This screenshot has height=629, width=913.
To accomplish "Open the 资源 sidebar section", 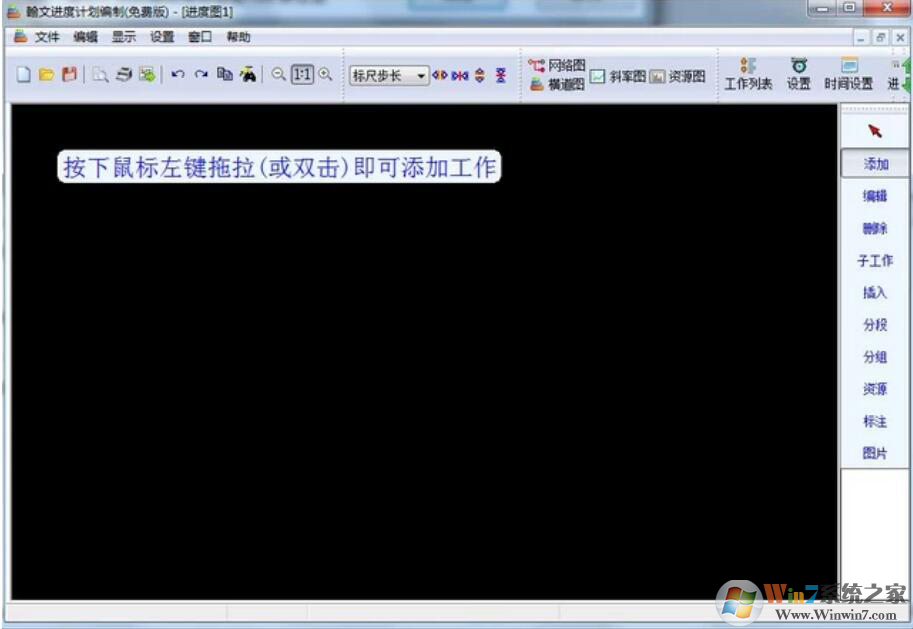I will click(x=873, y=389).
